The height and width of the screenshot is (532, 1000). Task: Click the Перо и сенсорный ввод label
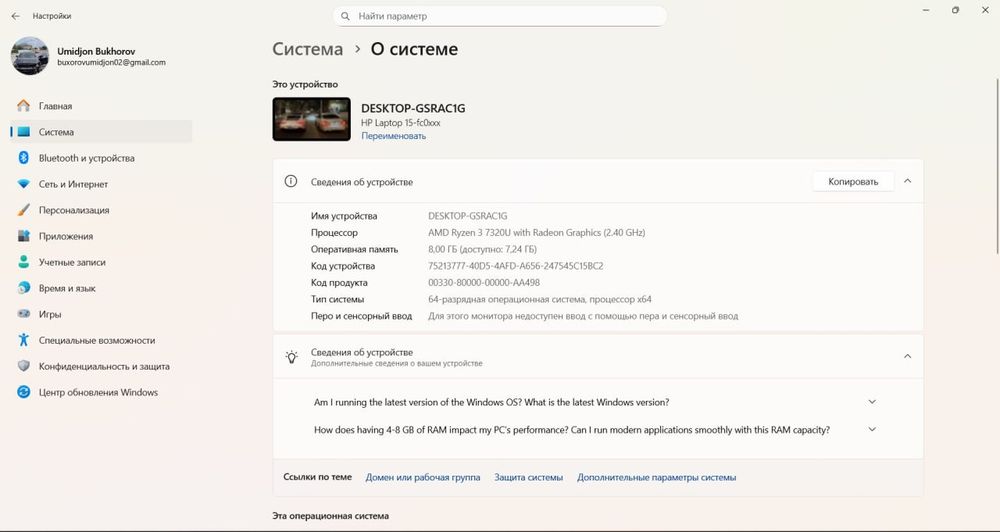[x=362, y=315]
